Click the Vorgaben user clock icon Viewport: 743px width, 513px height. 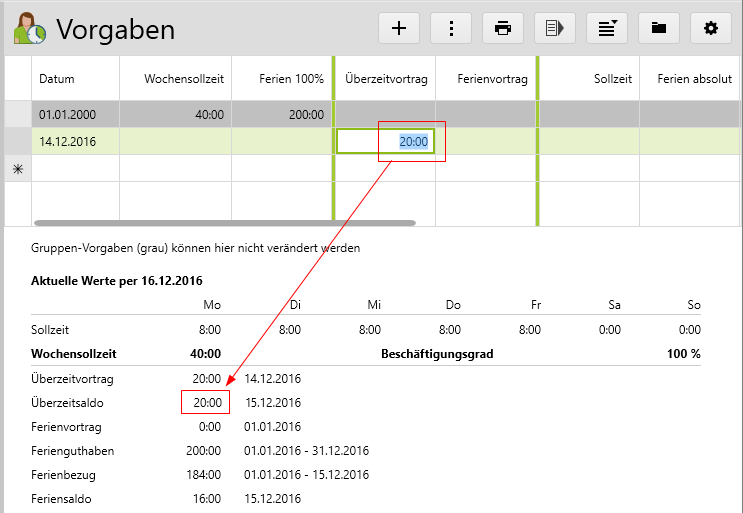[x=30, y=29]
